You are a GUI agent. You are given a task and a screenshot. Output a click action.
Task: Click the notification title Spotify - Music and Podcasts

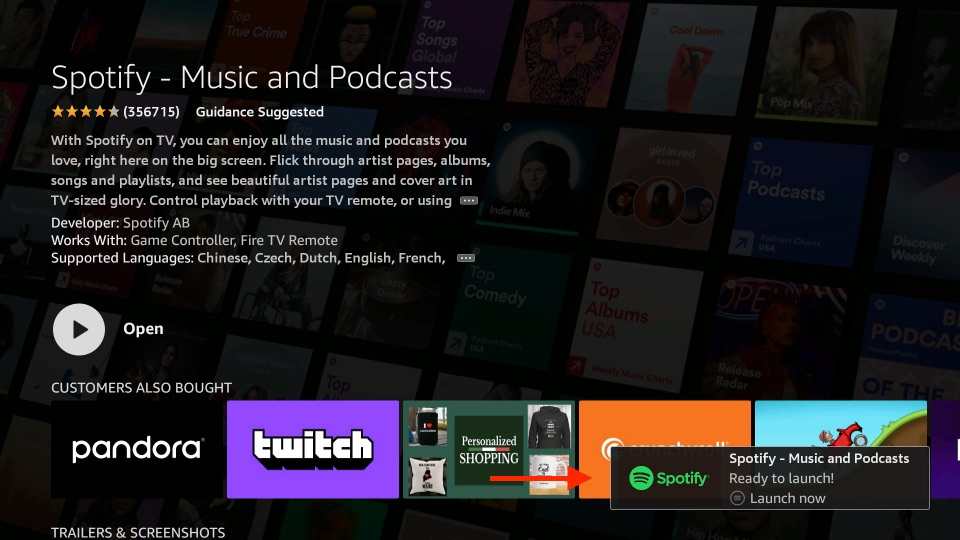(x=819, y=459)
